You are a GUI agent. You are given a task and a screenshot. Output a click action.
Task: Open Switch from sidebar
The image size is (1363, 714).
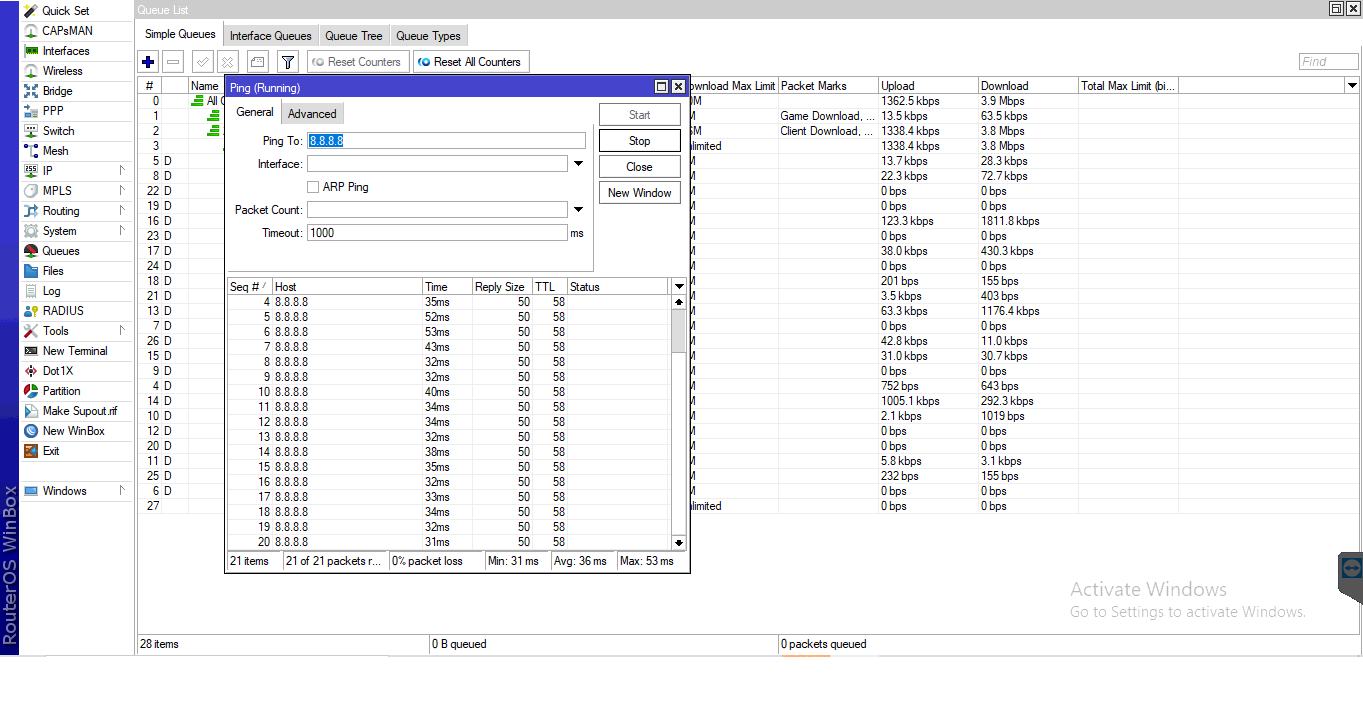tap(58, 131)
